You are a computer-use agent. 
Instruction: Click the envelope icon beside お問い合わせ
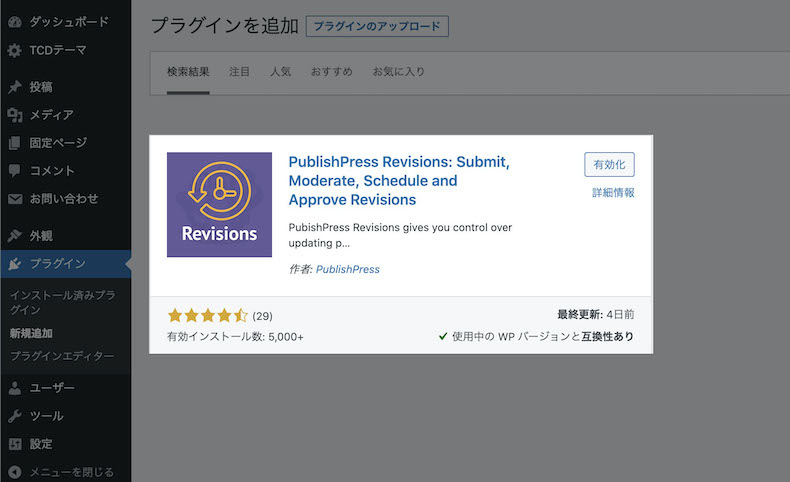[15, 199]
